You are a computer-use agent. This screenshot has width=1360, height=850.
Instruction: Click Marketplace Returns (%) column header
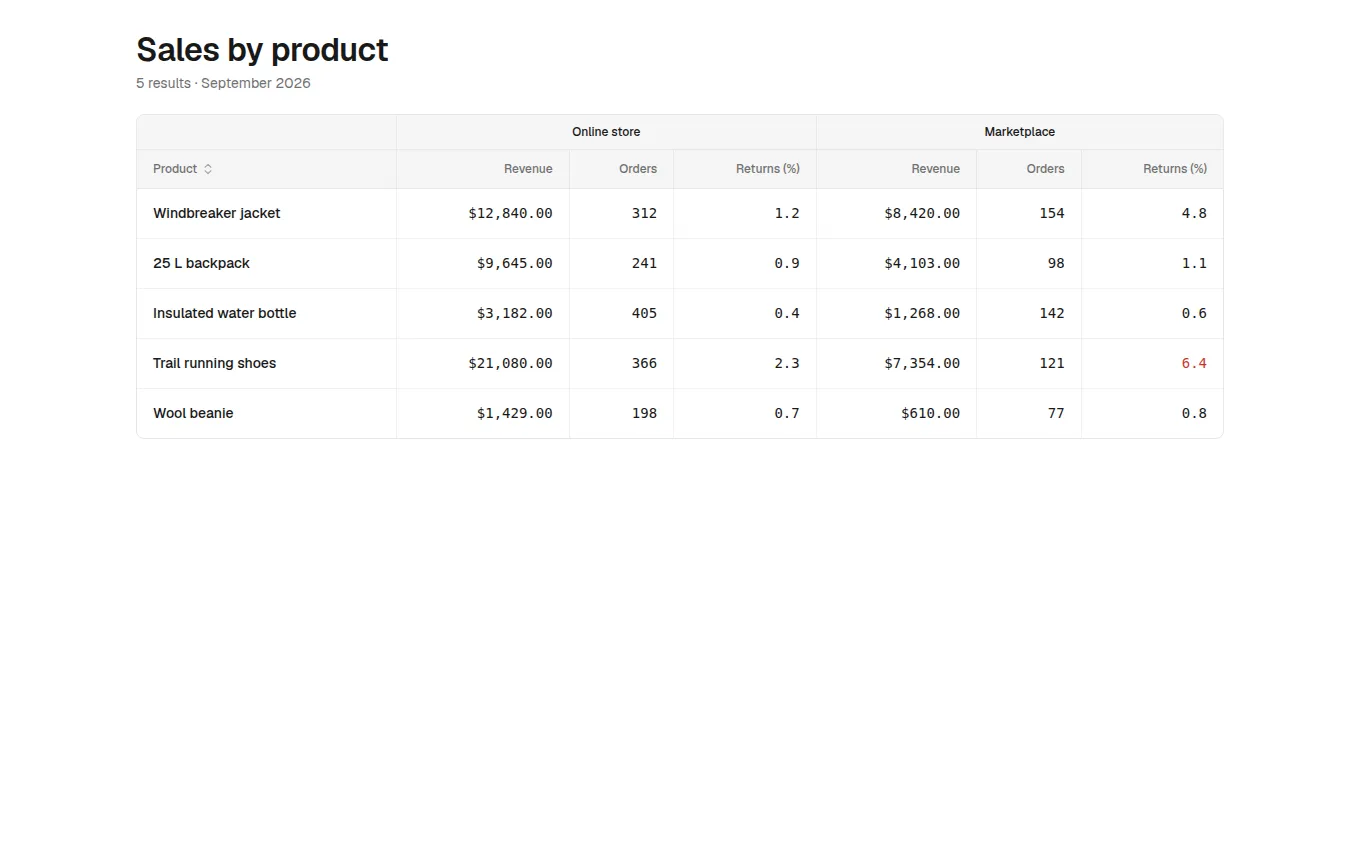1152,169
